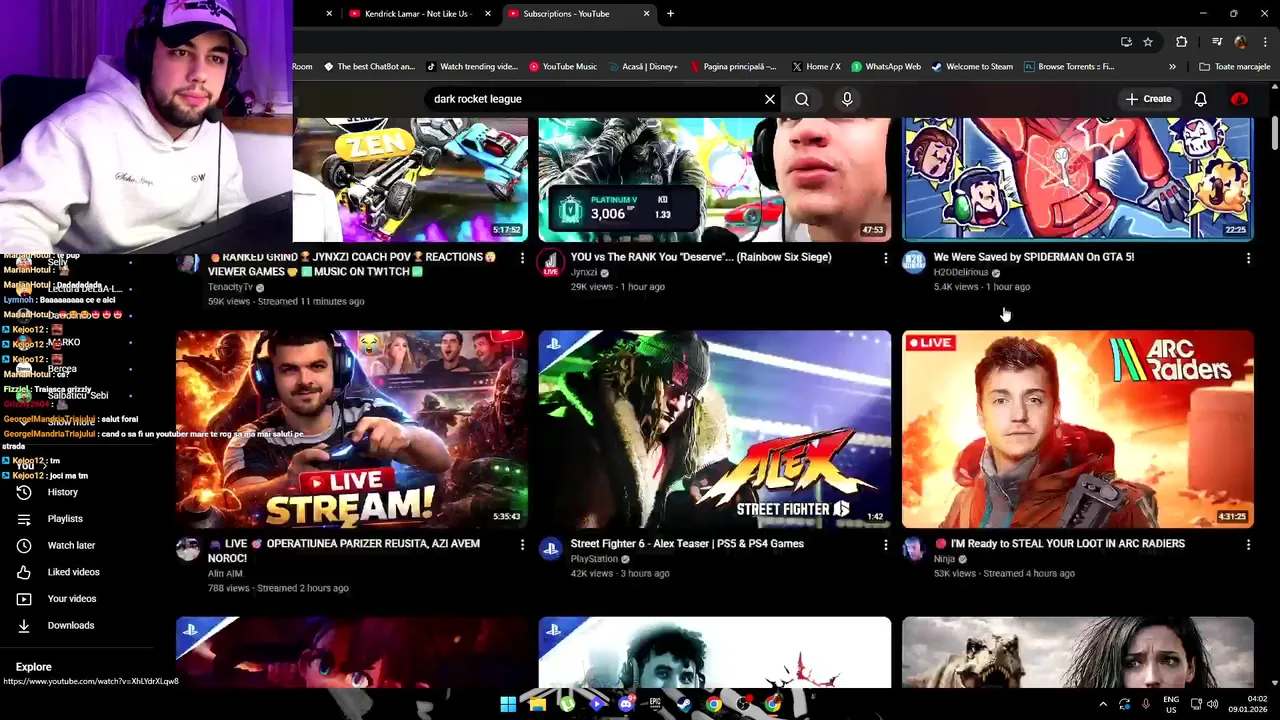Close the Subscriptions - YouTube tab
The width and height of the screenshot is (1280, 720).
[x=646, y=14]
